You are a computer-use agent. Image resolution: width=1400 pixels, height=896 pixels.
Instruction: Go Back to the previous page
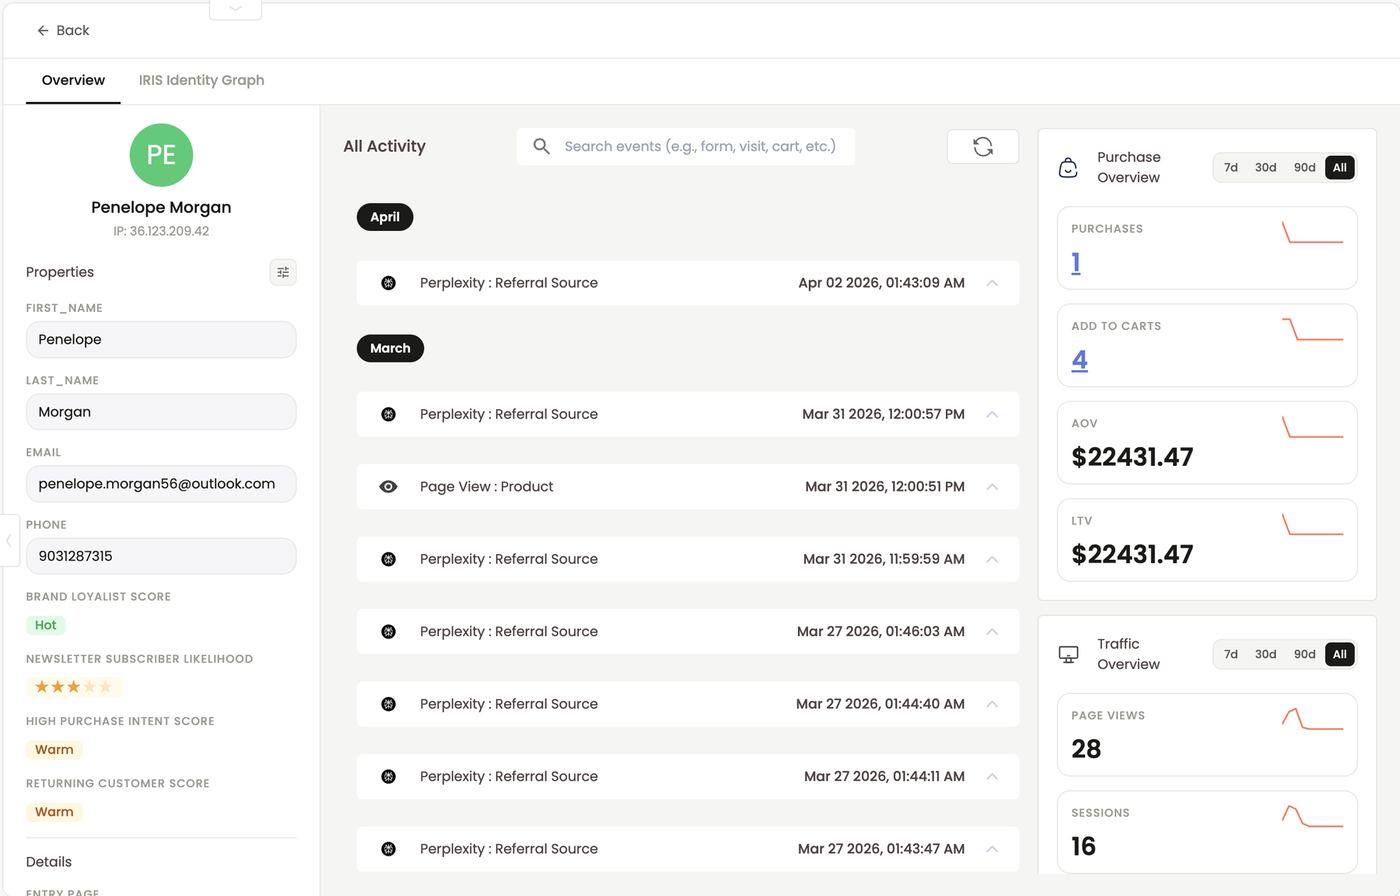click(63, 30)
